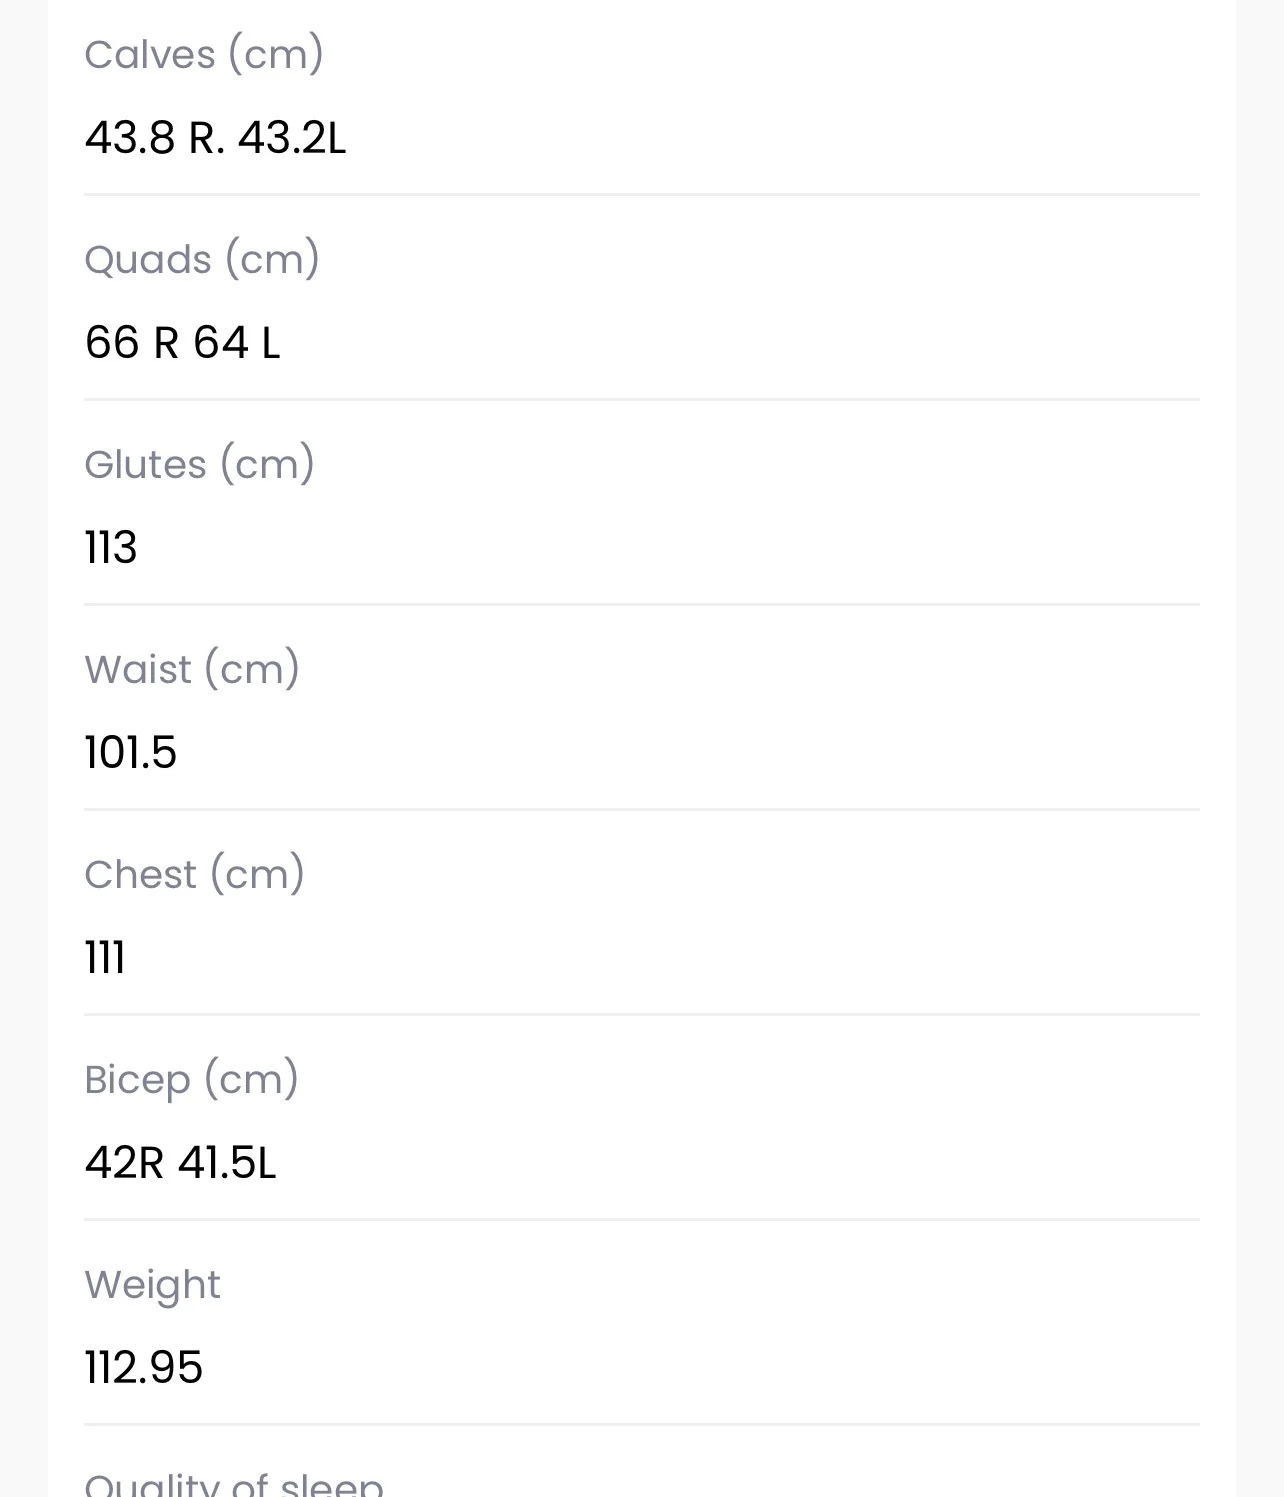Edit the Weight value 112.95
This screenshot has width=1284, height=1497.
tap(144, 1367)
